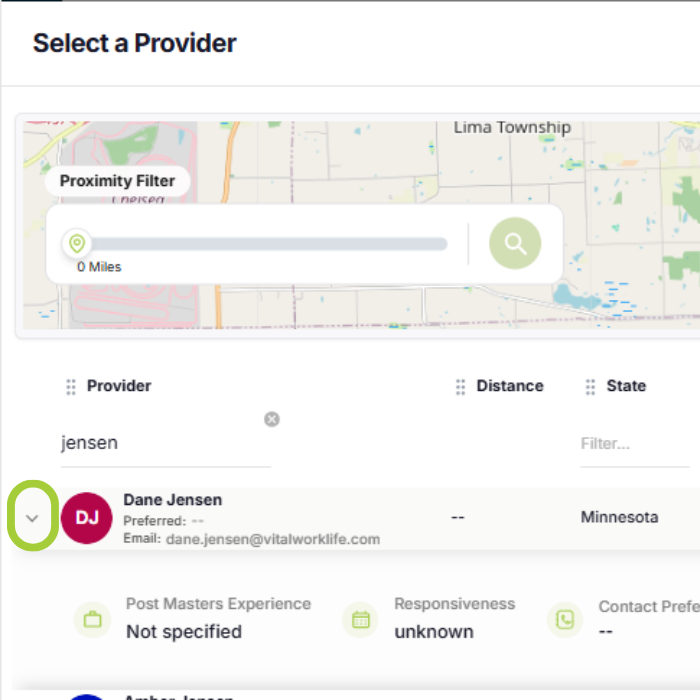The height and width of the screenshot is (700, 700).
Task: Click the Distance column drag handle icon
Action: point(460,387)
